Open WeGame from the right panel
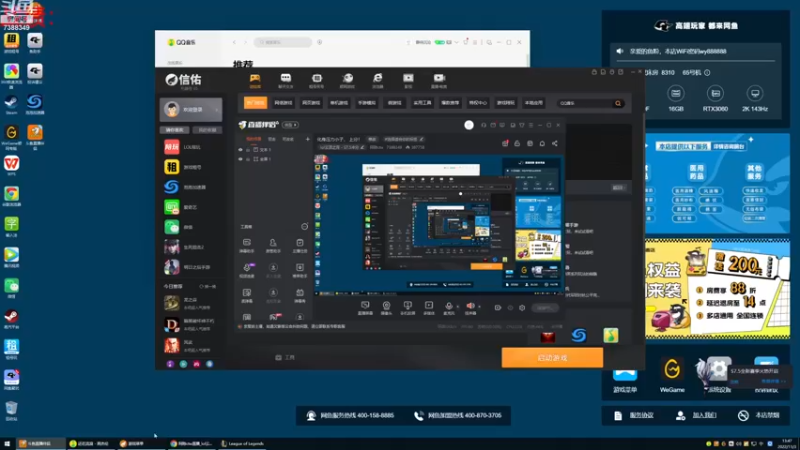Image resolution: width=800 pixels, height=450 pixels. click(672, 375)
